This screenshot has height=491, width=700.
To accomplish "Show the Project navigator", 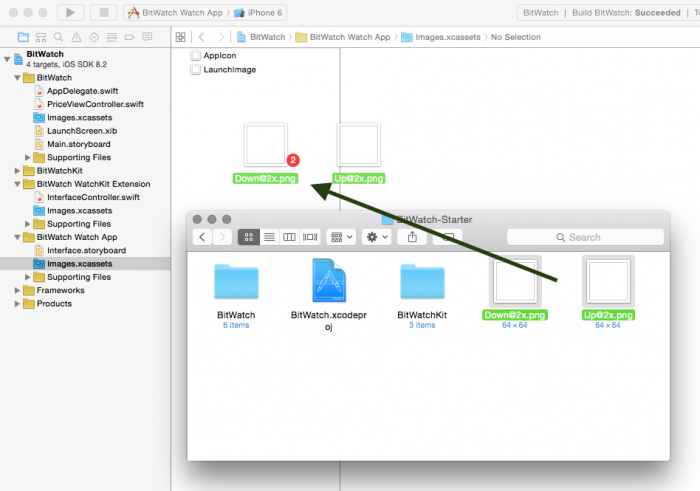I will (23, 37).
